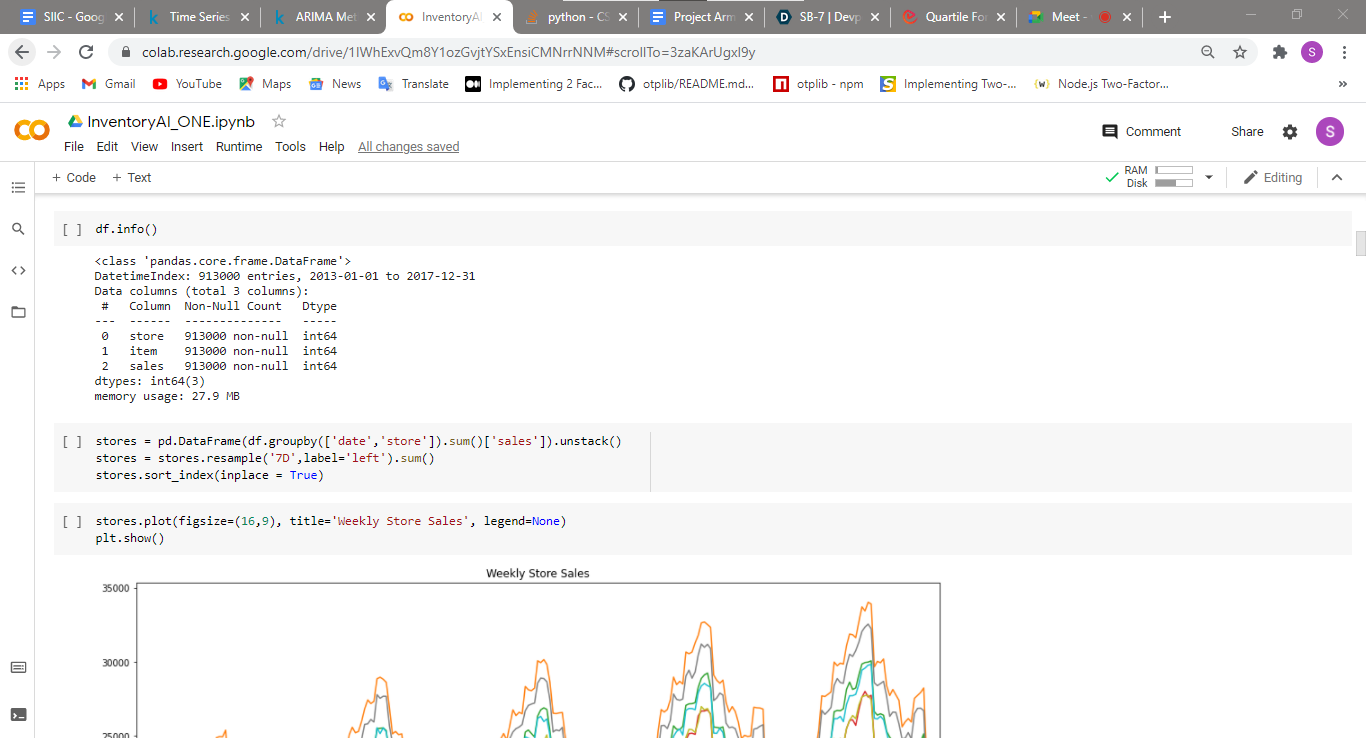Open the table of contents sidebar icon
Viewport: 1366px width, 738px height.
[18, 187]
